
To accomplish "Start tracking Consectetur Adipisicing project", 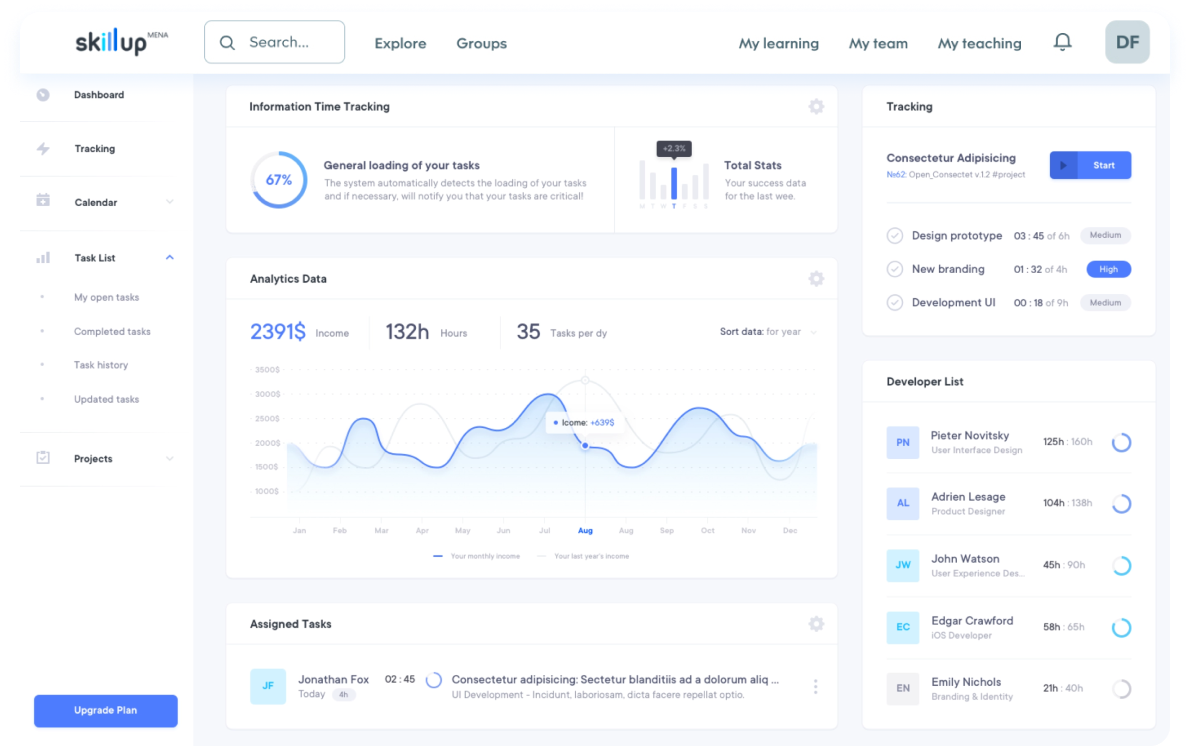I will point(1090,165).
